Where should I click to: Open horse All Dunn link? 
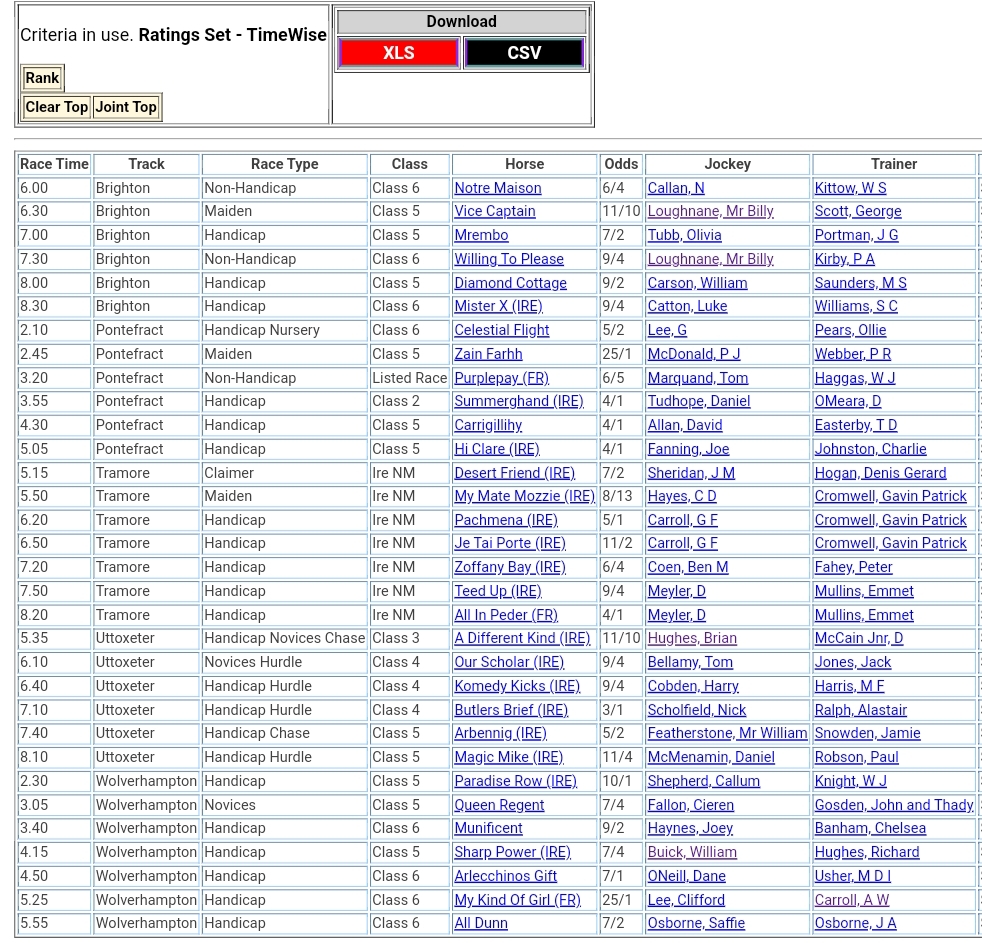click(480, 923)
